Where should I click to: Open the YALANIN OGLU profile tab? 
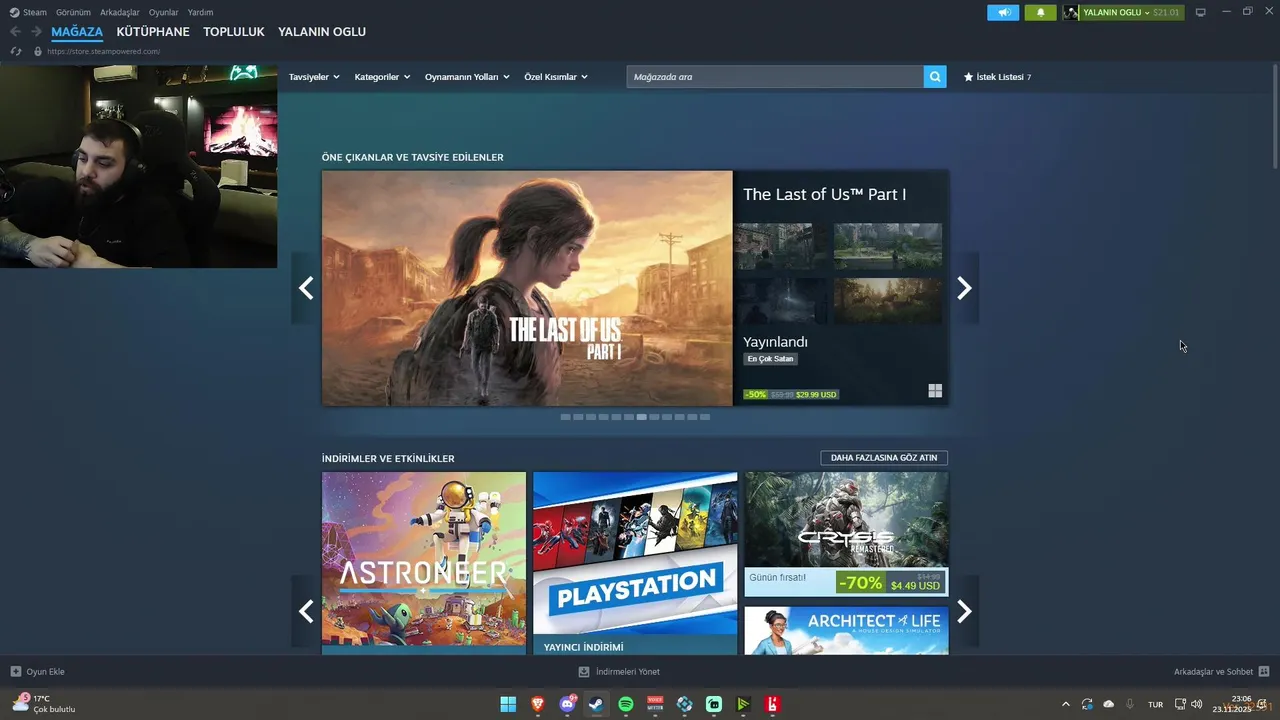pos(322,32)
